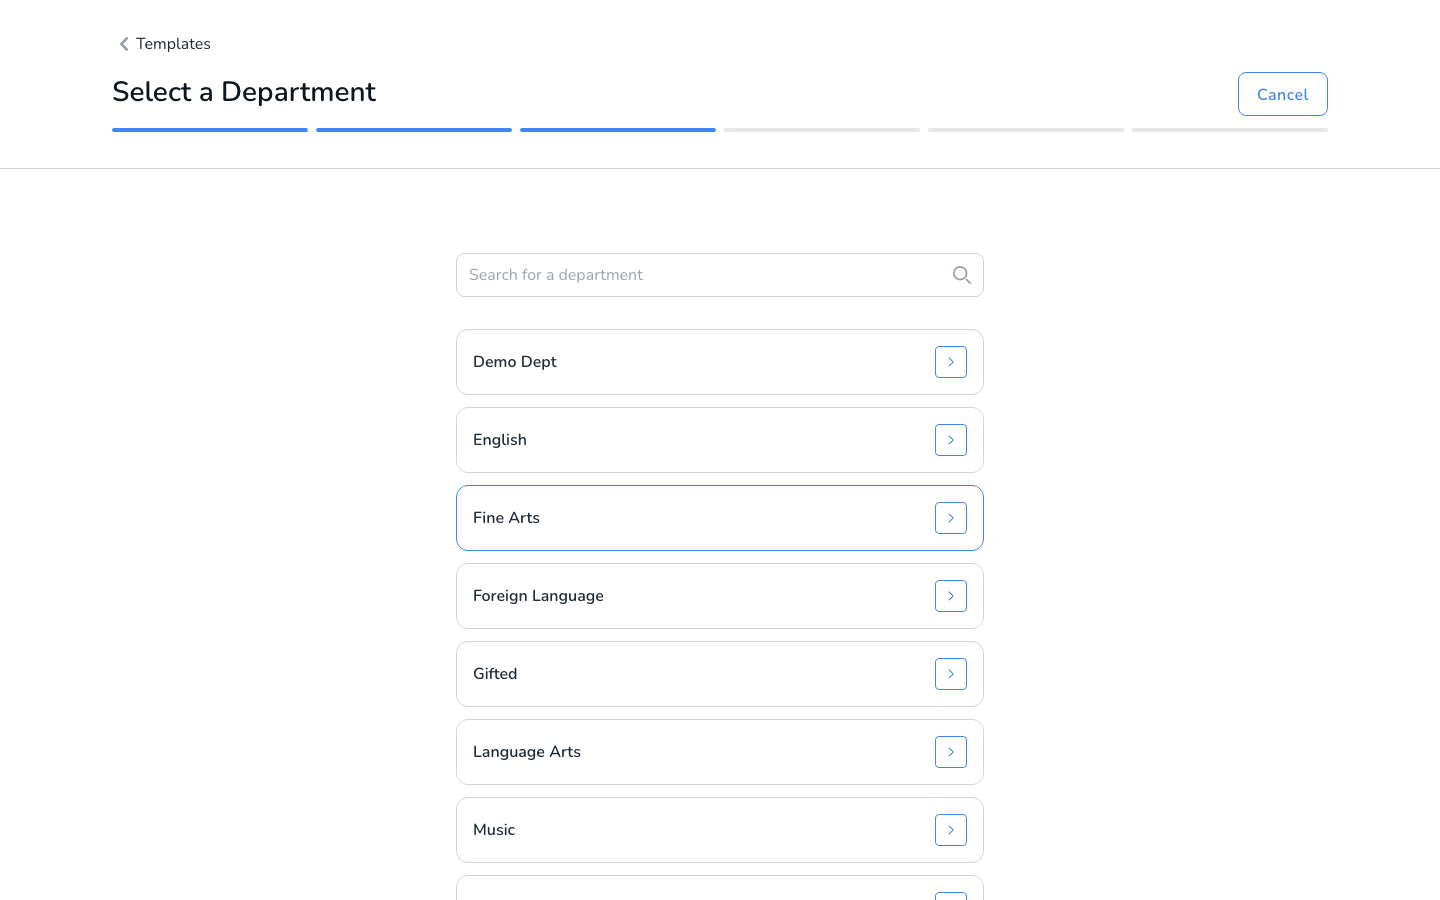Image resolution: width=1440 pixels, height=900 pixels.
Task: Open Demo Dept with its arrow button
Action: click(951, 362)
